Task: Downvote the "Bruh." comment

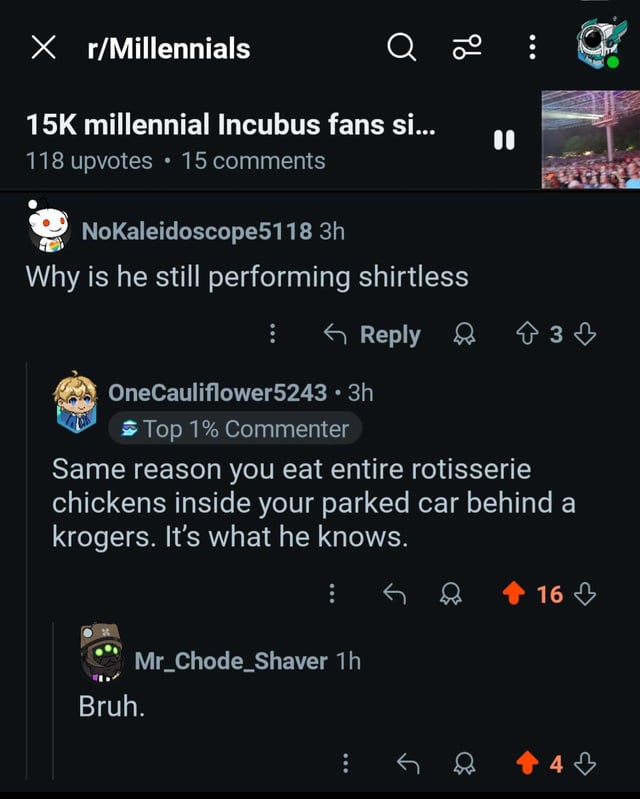Action: 586,765
